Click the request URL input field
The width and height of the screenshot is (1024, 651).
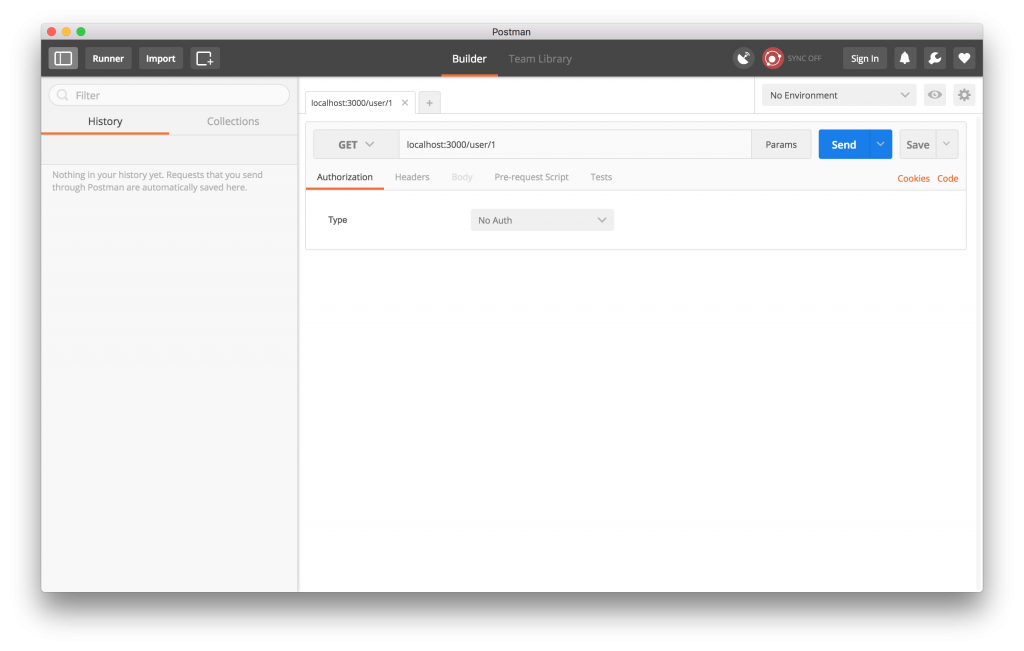click(575, 144)
